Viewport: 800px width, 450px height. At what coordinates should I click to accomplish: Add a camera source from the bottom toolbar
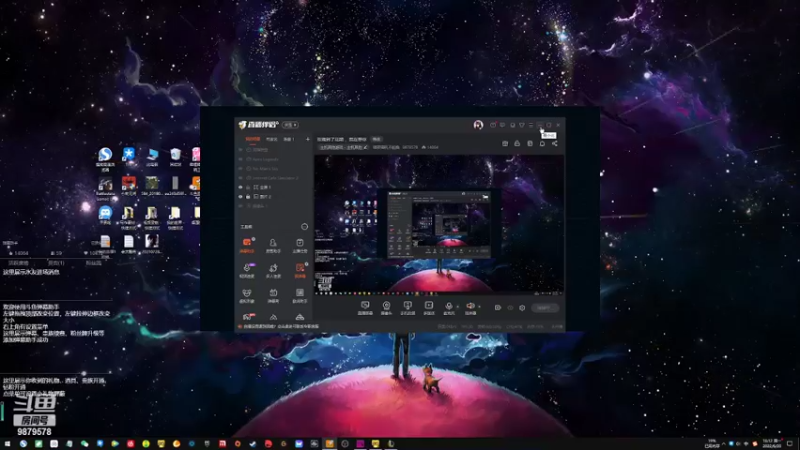386,307
